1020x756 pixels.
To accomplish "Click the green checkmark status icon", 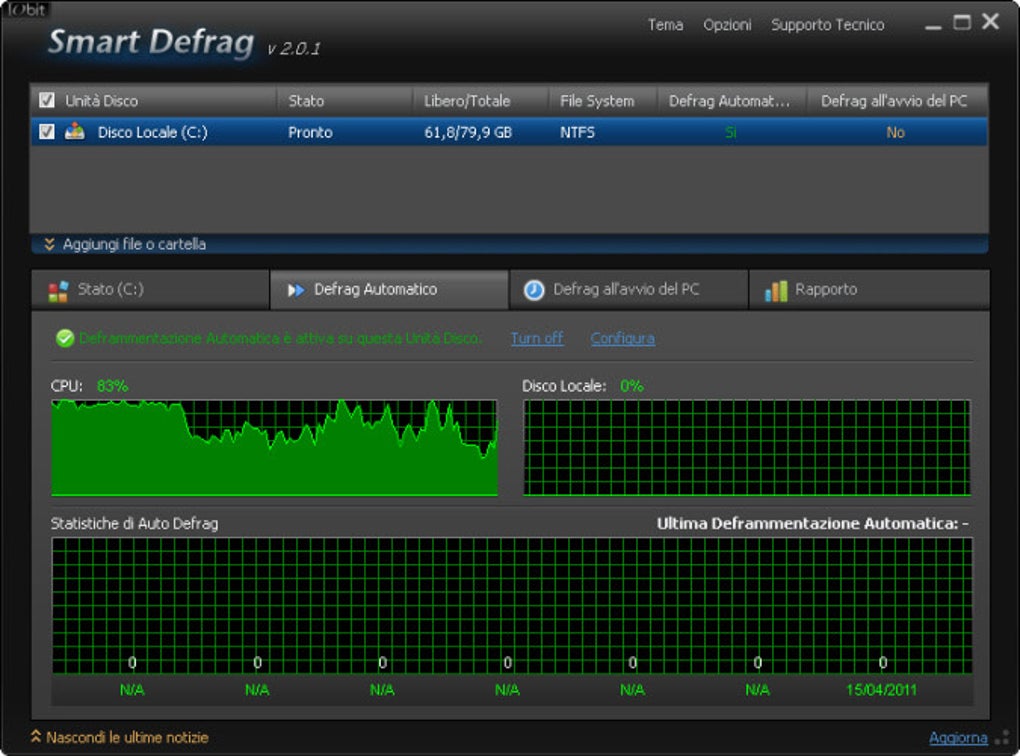I will [64, 338].
